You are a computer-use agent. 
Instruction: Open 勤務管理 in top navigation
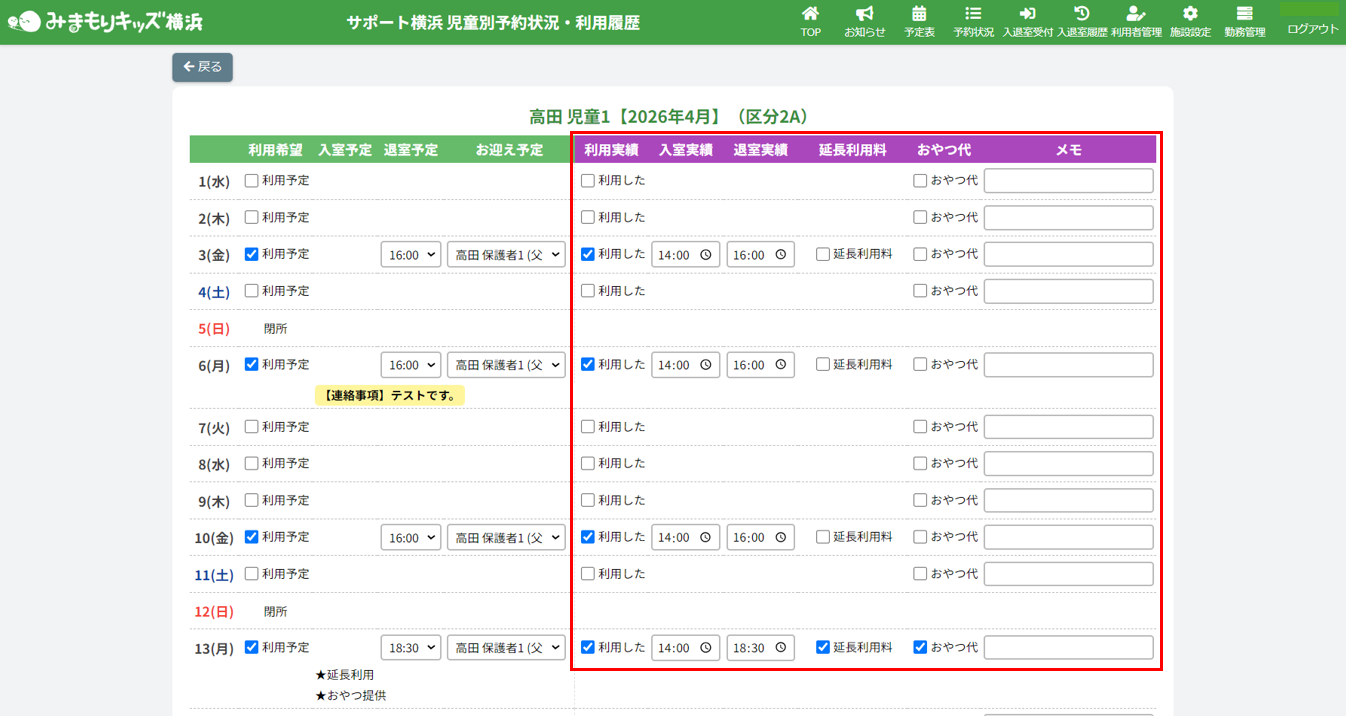click(1244, 21)
